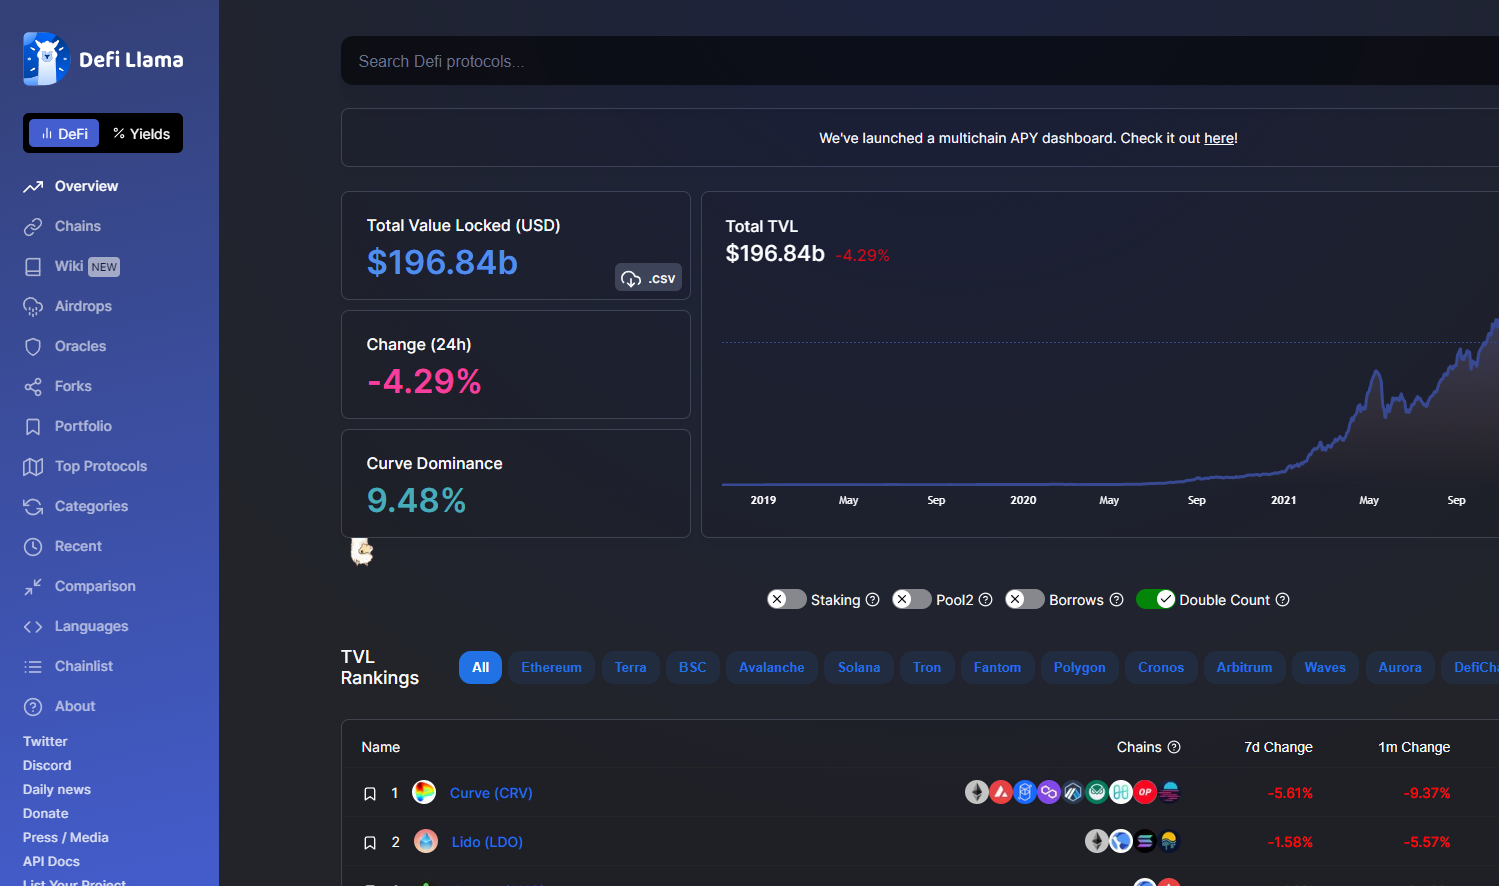1499x886 pixels.
Task: Open the APY dashboard 'here' link
Action: 1219,138
